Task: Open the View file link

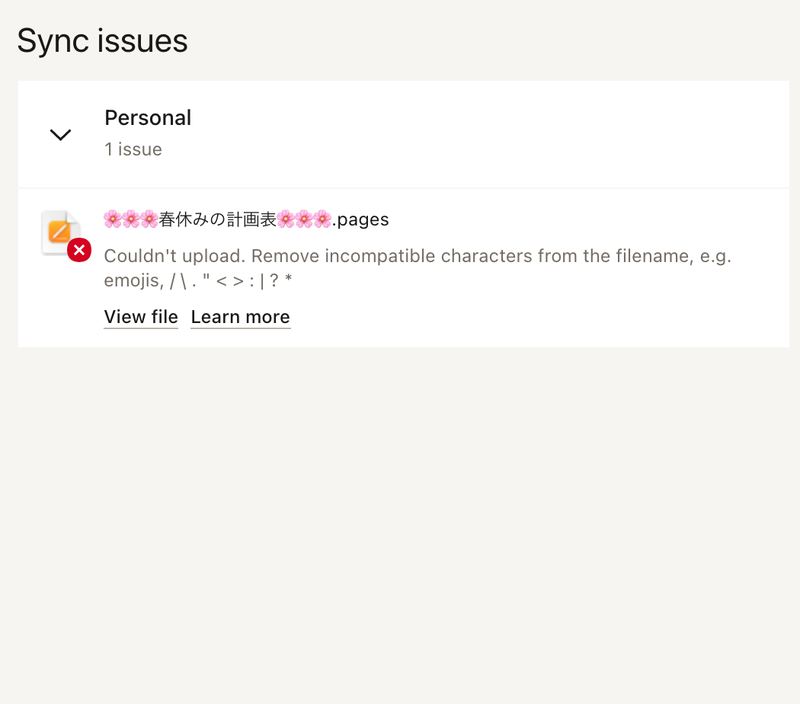Action: 141,317
